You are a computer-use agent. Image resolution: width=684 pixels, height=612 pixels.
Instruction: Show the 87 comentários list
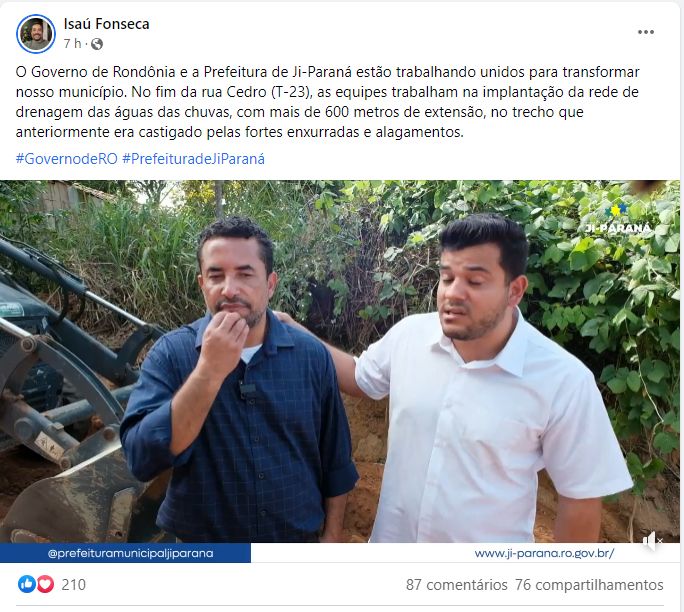[457, 585]
